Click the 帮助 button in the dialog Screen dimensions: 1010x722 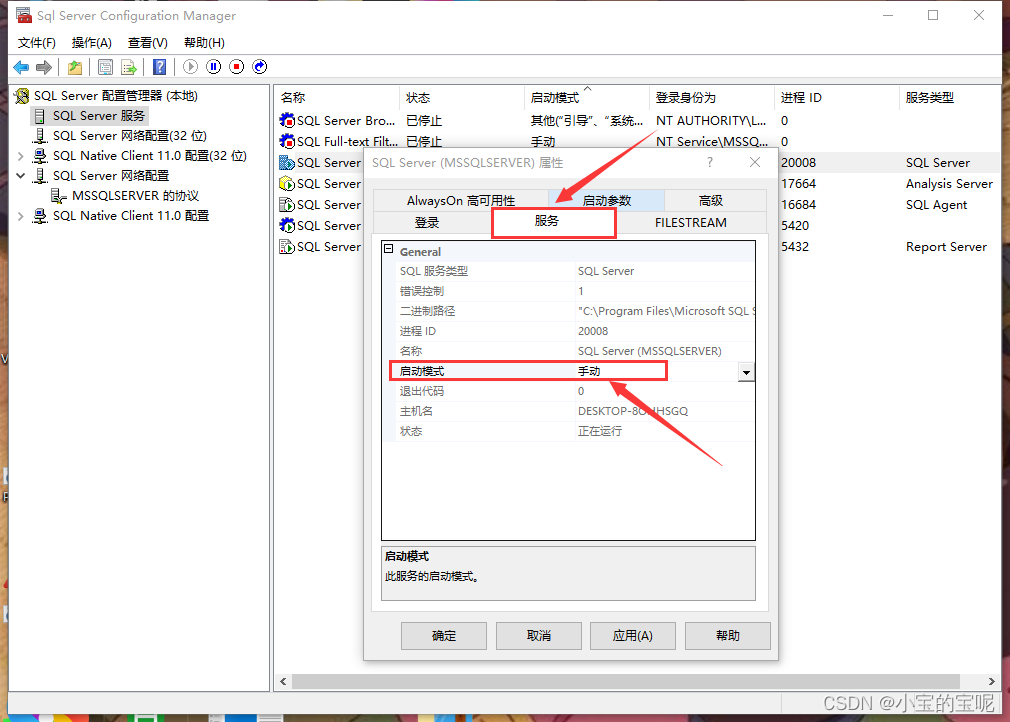click(x=728, y=636)
